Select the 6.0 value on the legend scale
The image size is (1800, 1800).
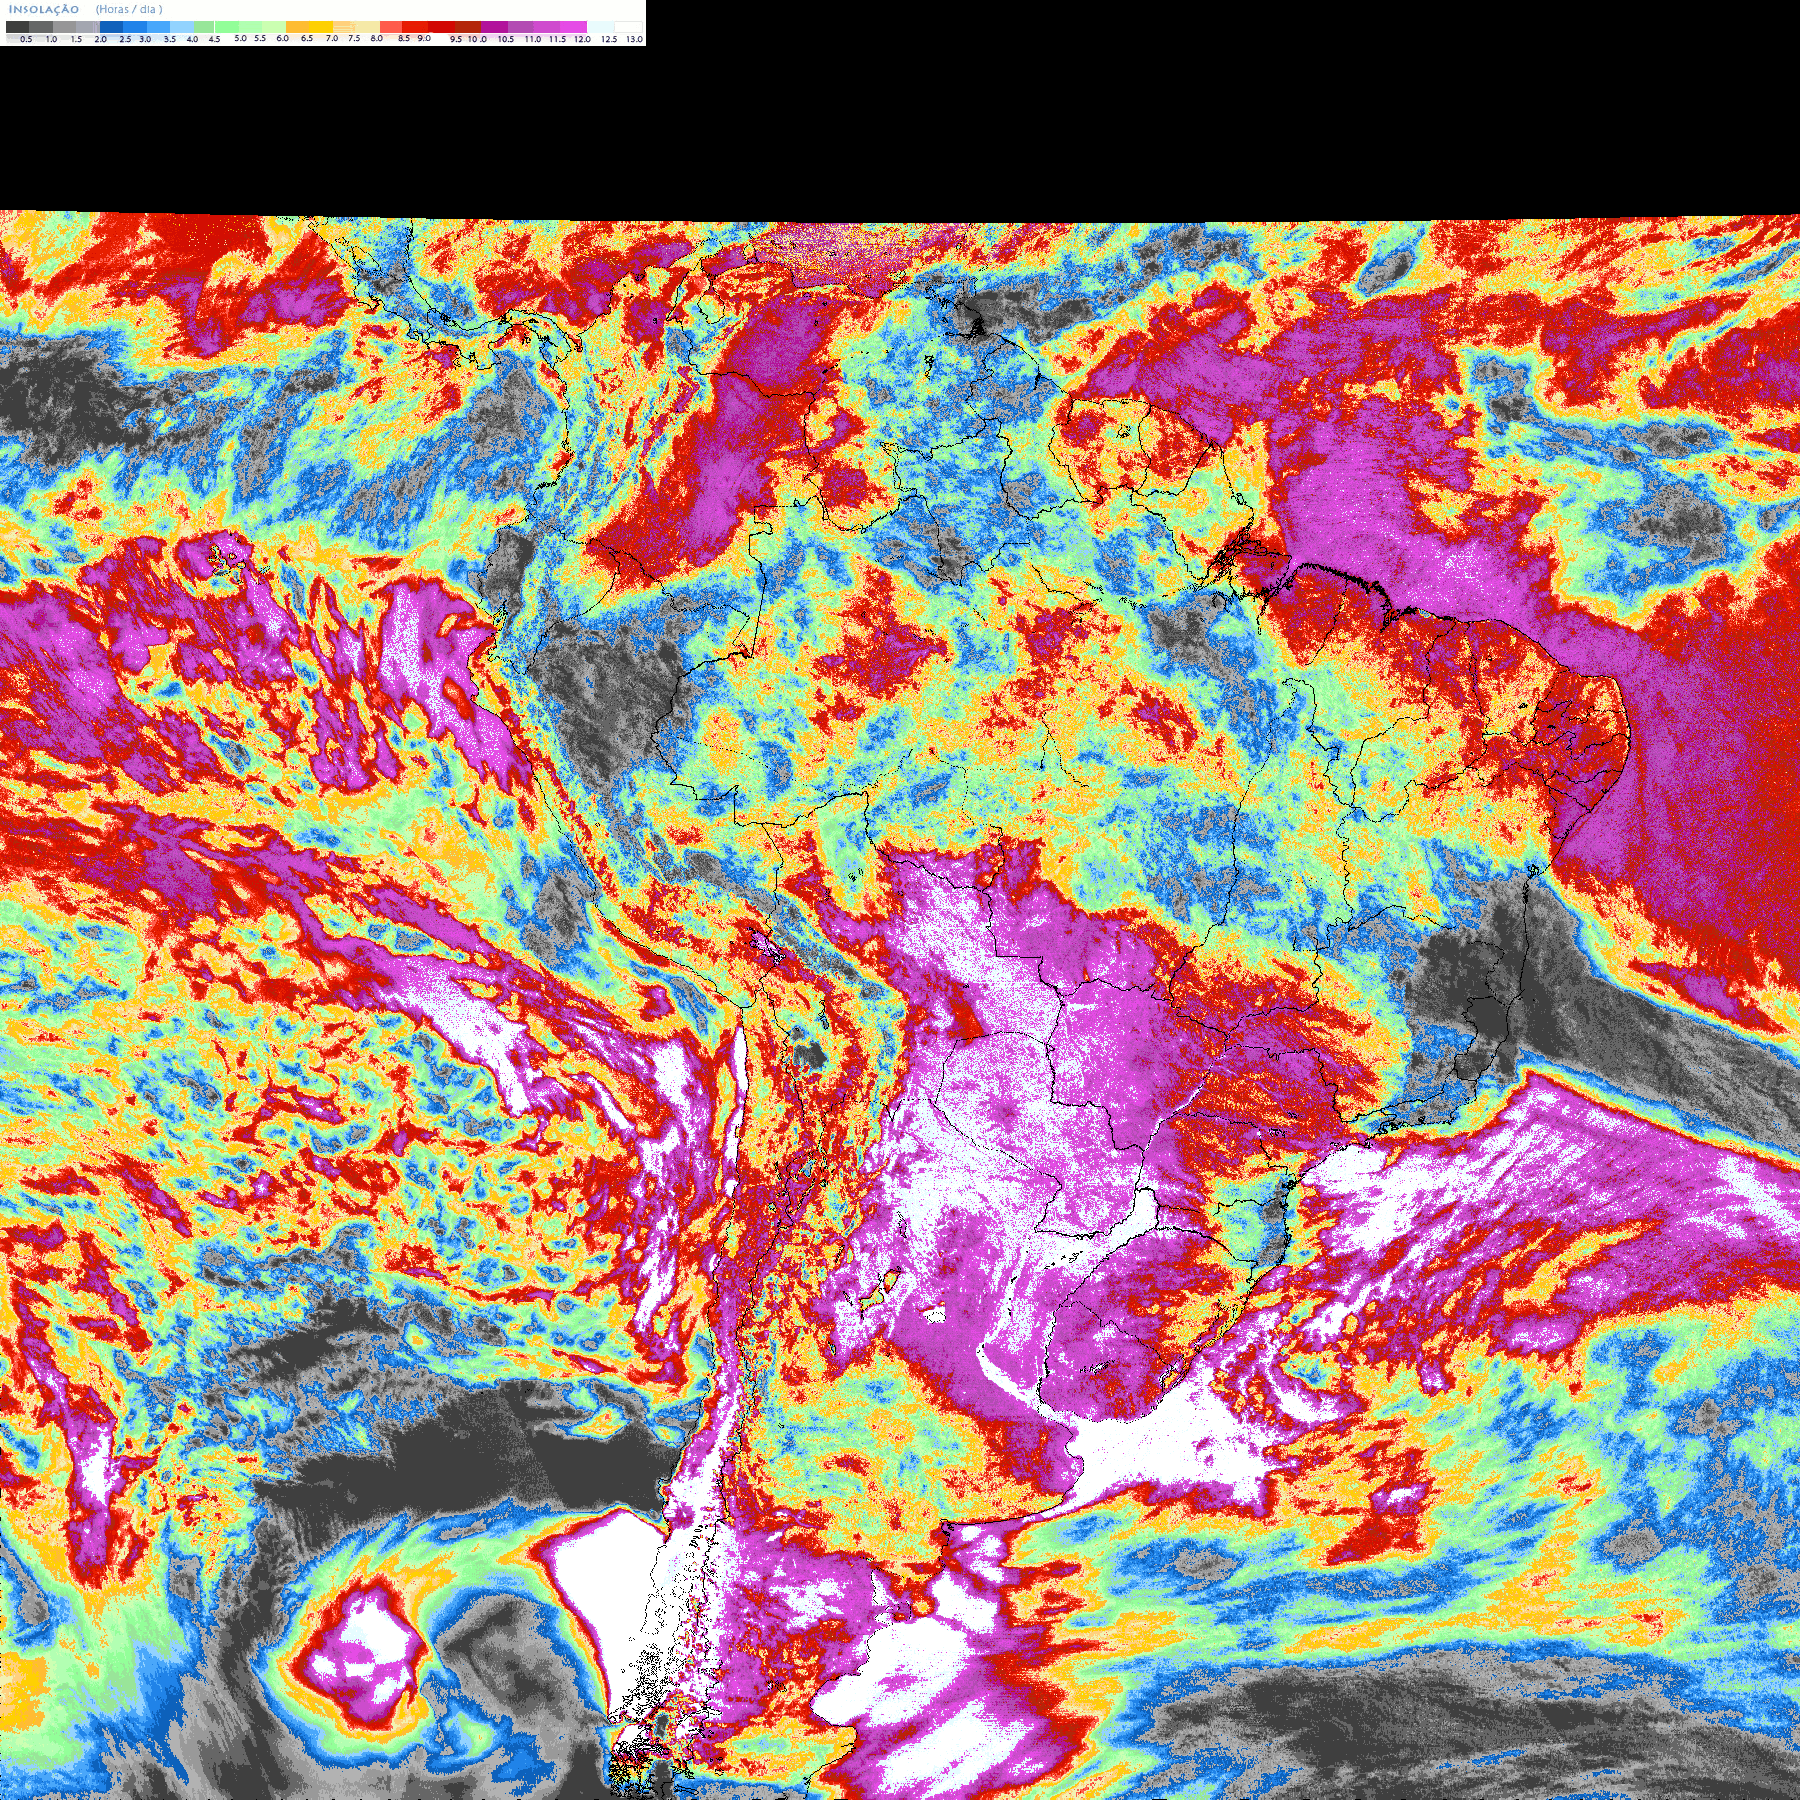pos(283,38)
